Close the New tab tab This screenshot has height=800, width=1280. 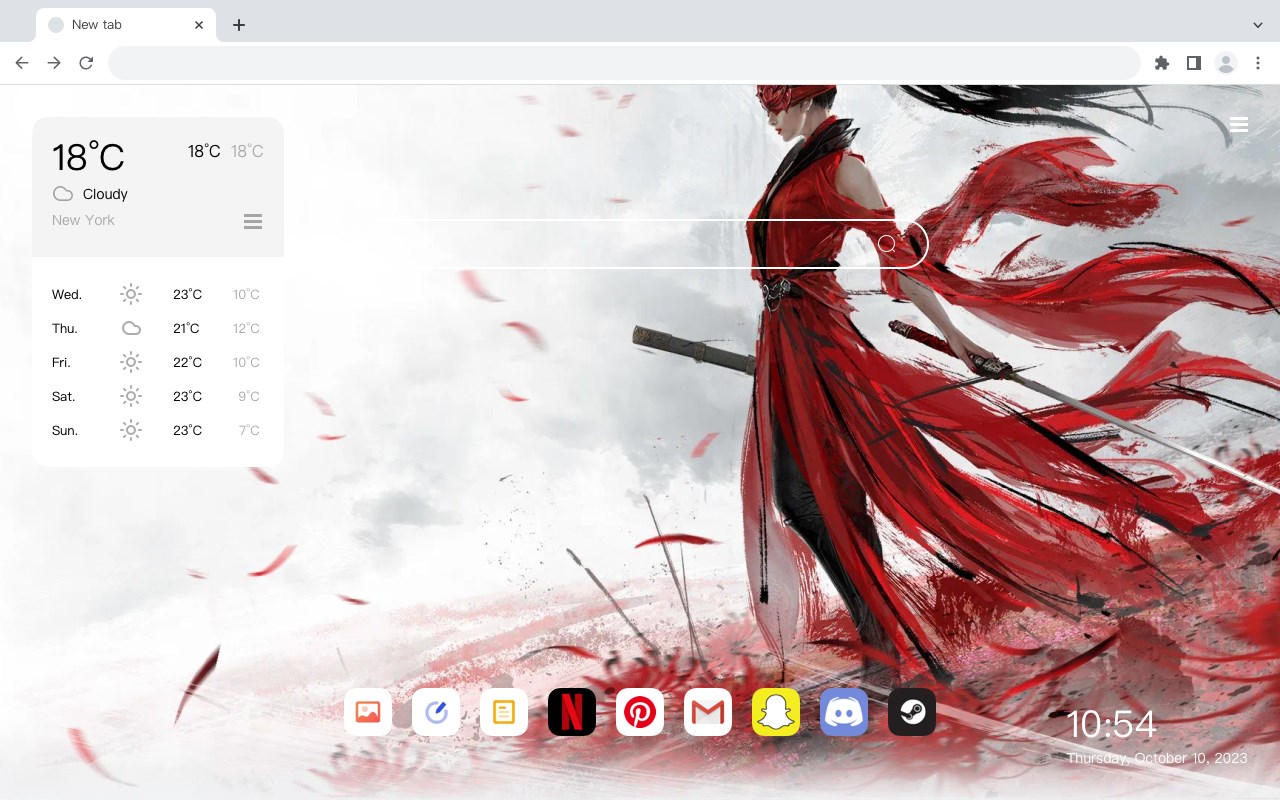[x=199, y=25]
